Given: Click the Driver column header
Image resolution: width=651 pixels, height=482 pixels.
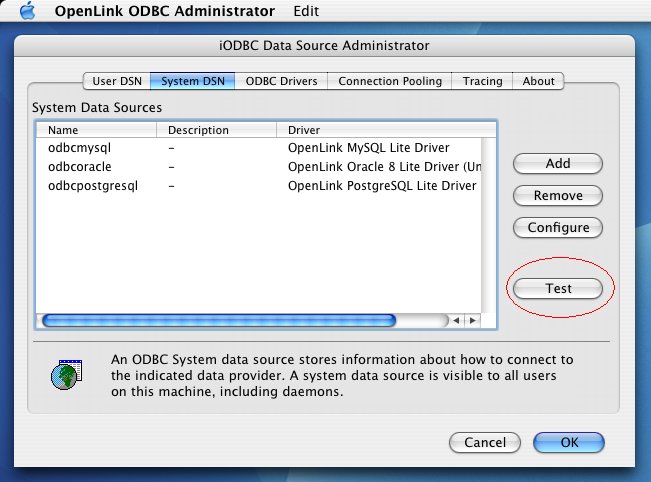Looking at the screenshot, I should [386, 130].
